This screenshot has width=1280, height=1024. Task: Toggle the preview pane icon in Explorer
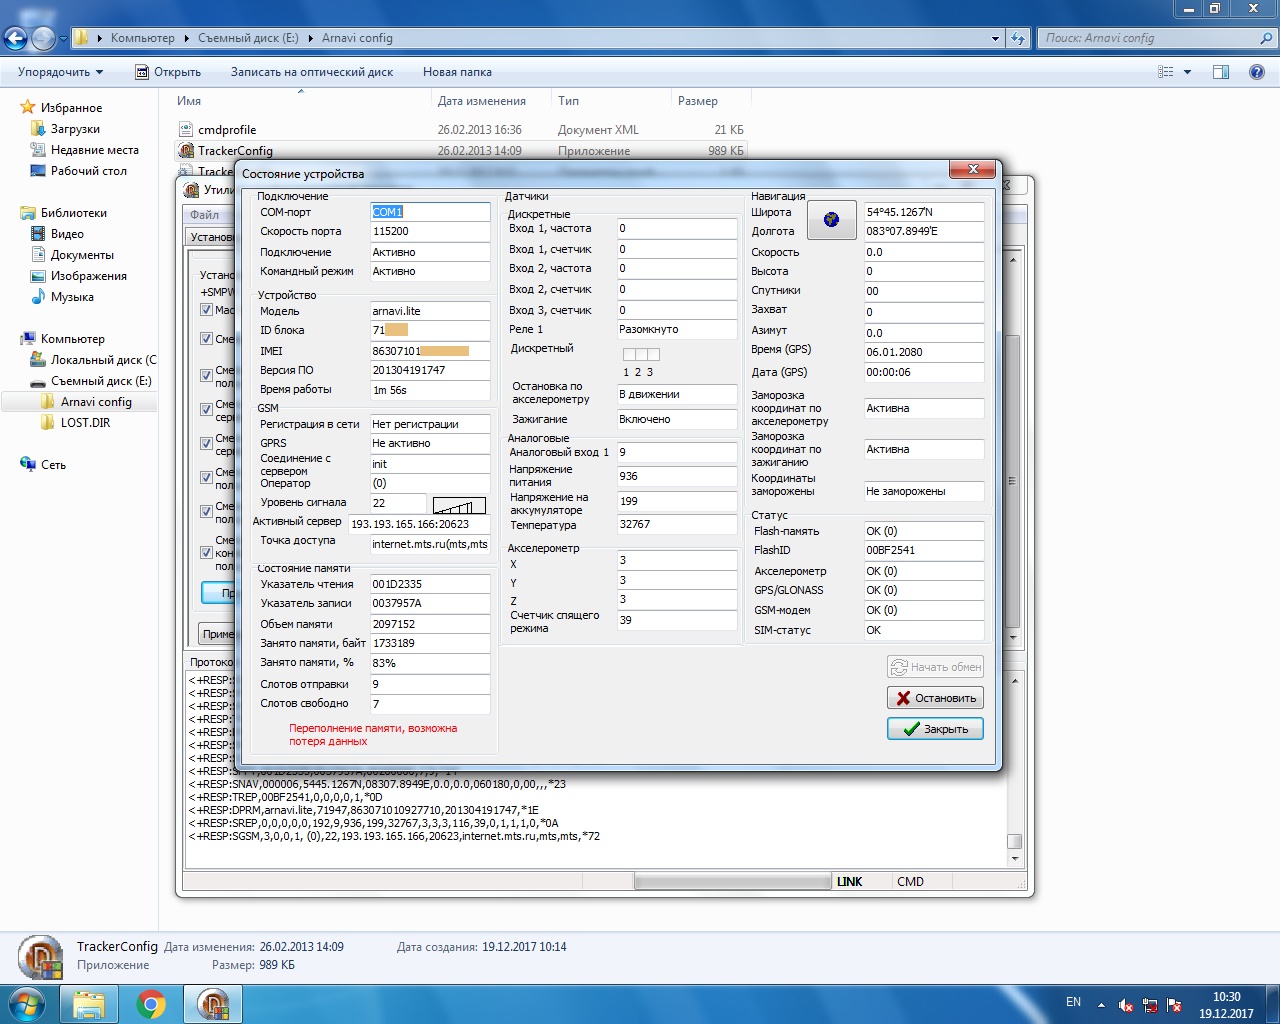tap(1220, 72)
